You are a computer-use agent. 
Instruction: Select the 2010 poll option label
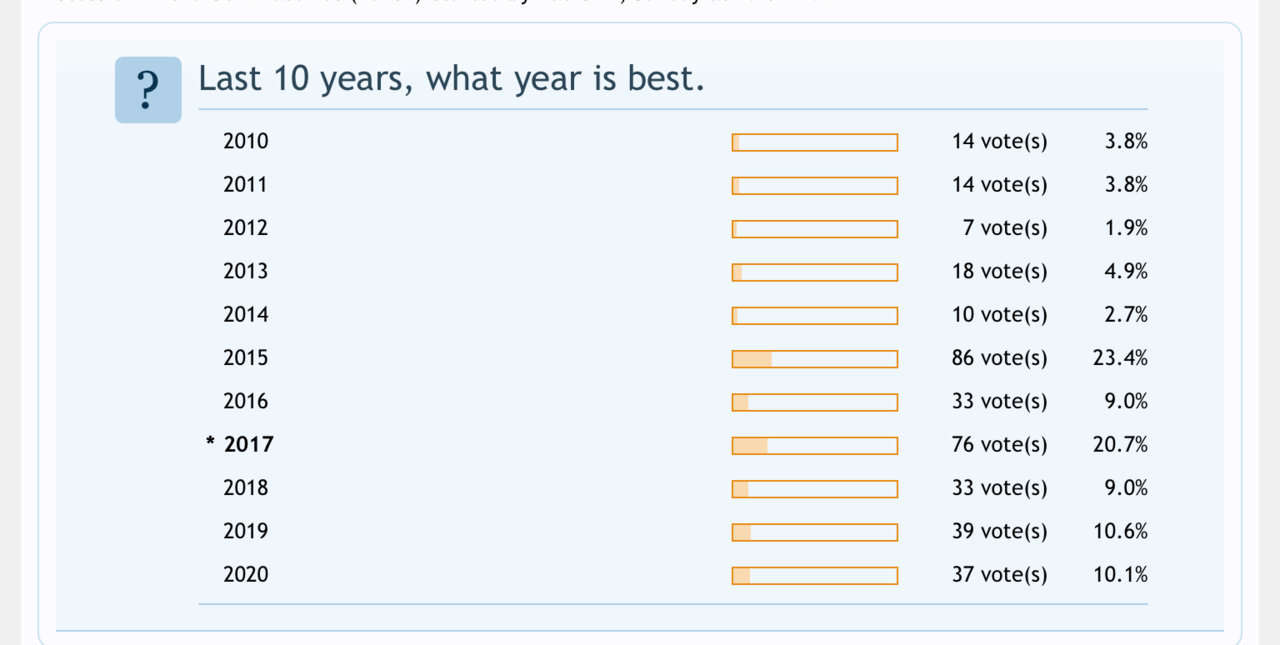(x=246, y=141)
